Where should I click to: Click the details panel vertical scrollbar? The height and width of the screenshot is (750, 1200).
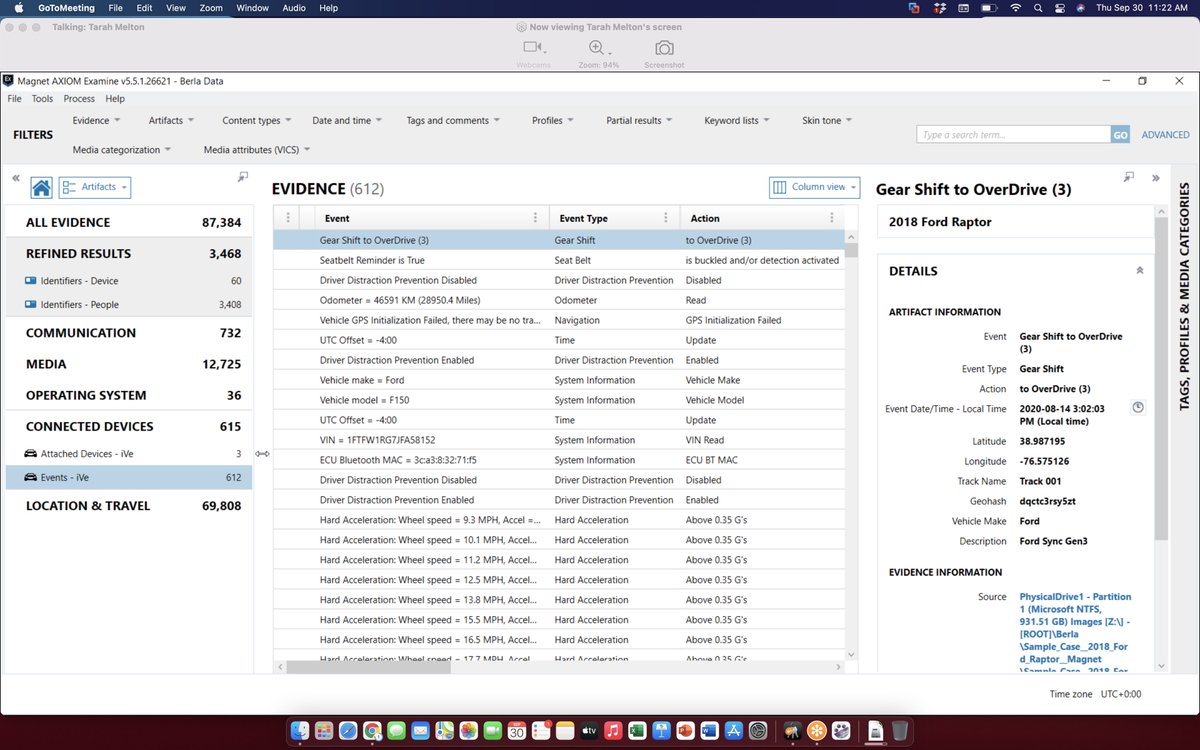[1160, 380]
